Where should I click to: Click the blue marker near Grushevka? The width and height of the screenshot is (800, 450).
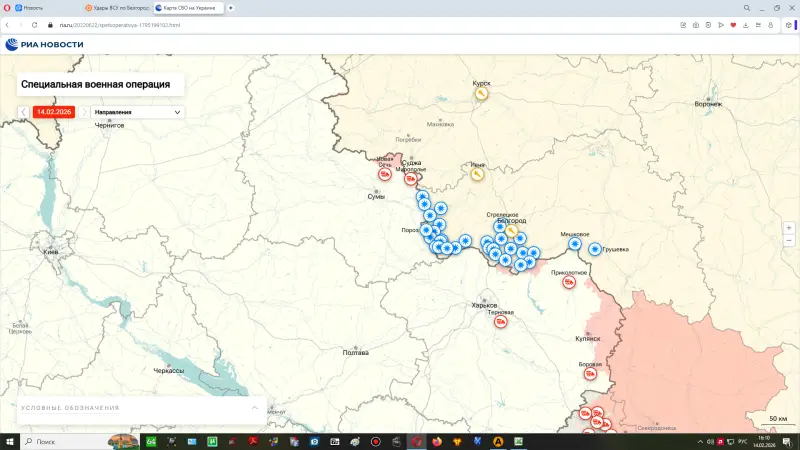[x=595, y=249]
